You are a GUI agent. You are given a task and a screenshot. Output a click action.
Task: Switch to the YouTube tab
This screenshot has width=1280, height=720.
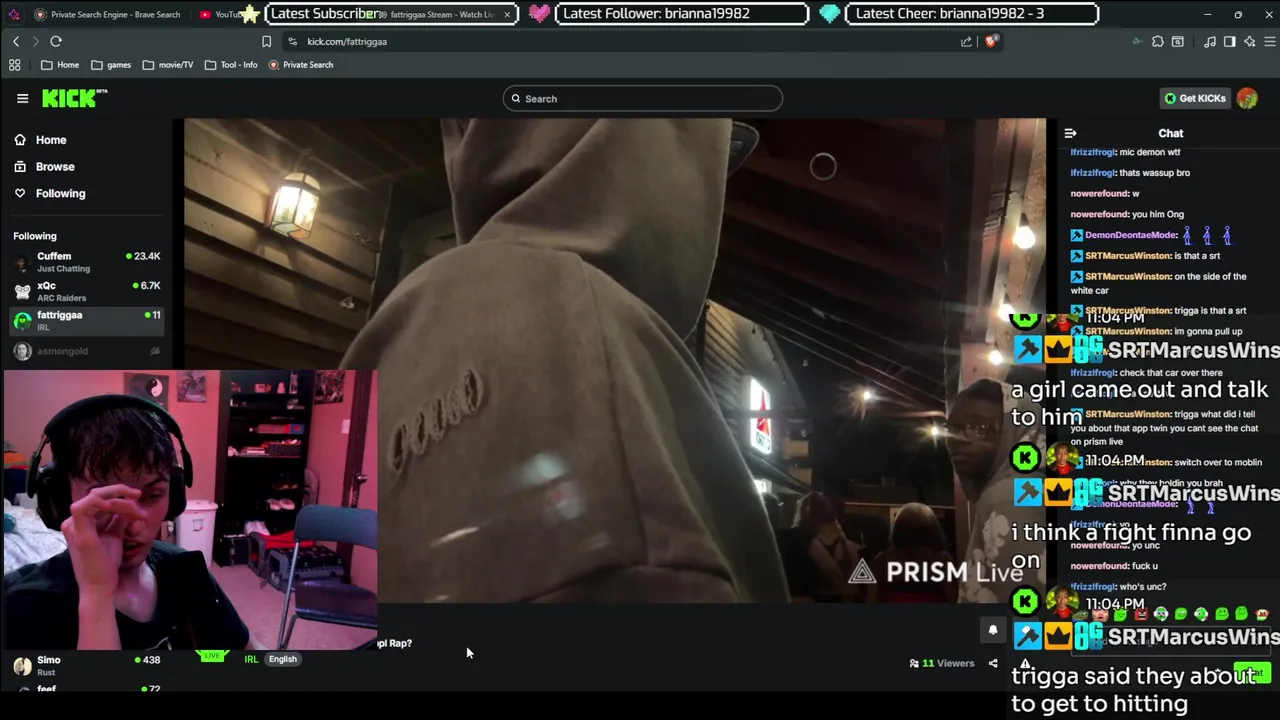pos(222,14)
